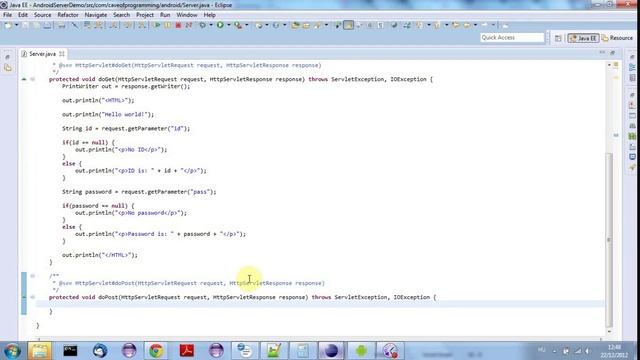Open the Refactor menu
The height and width of the screenshot is (360, 640).
(x=68, y=15)
